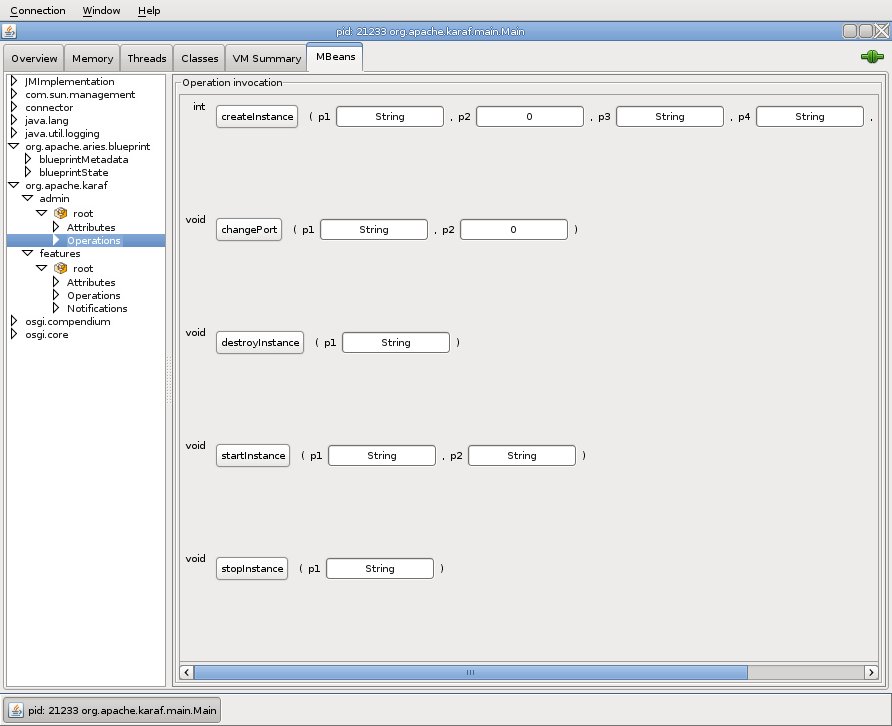Switch to the Threads tab

coord(147,59)
